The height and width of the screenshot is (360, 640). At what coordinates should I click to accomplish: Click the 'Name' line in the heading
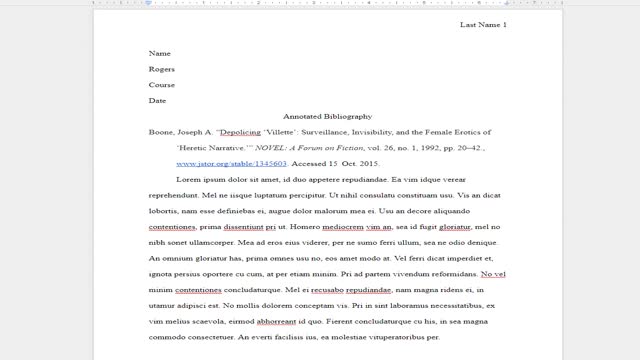(x=160, y=53)
